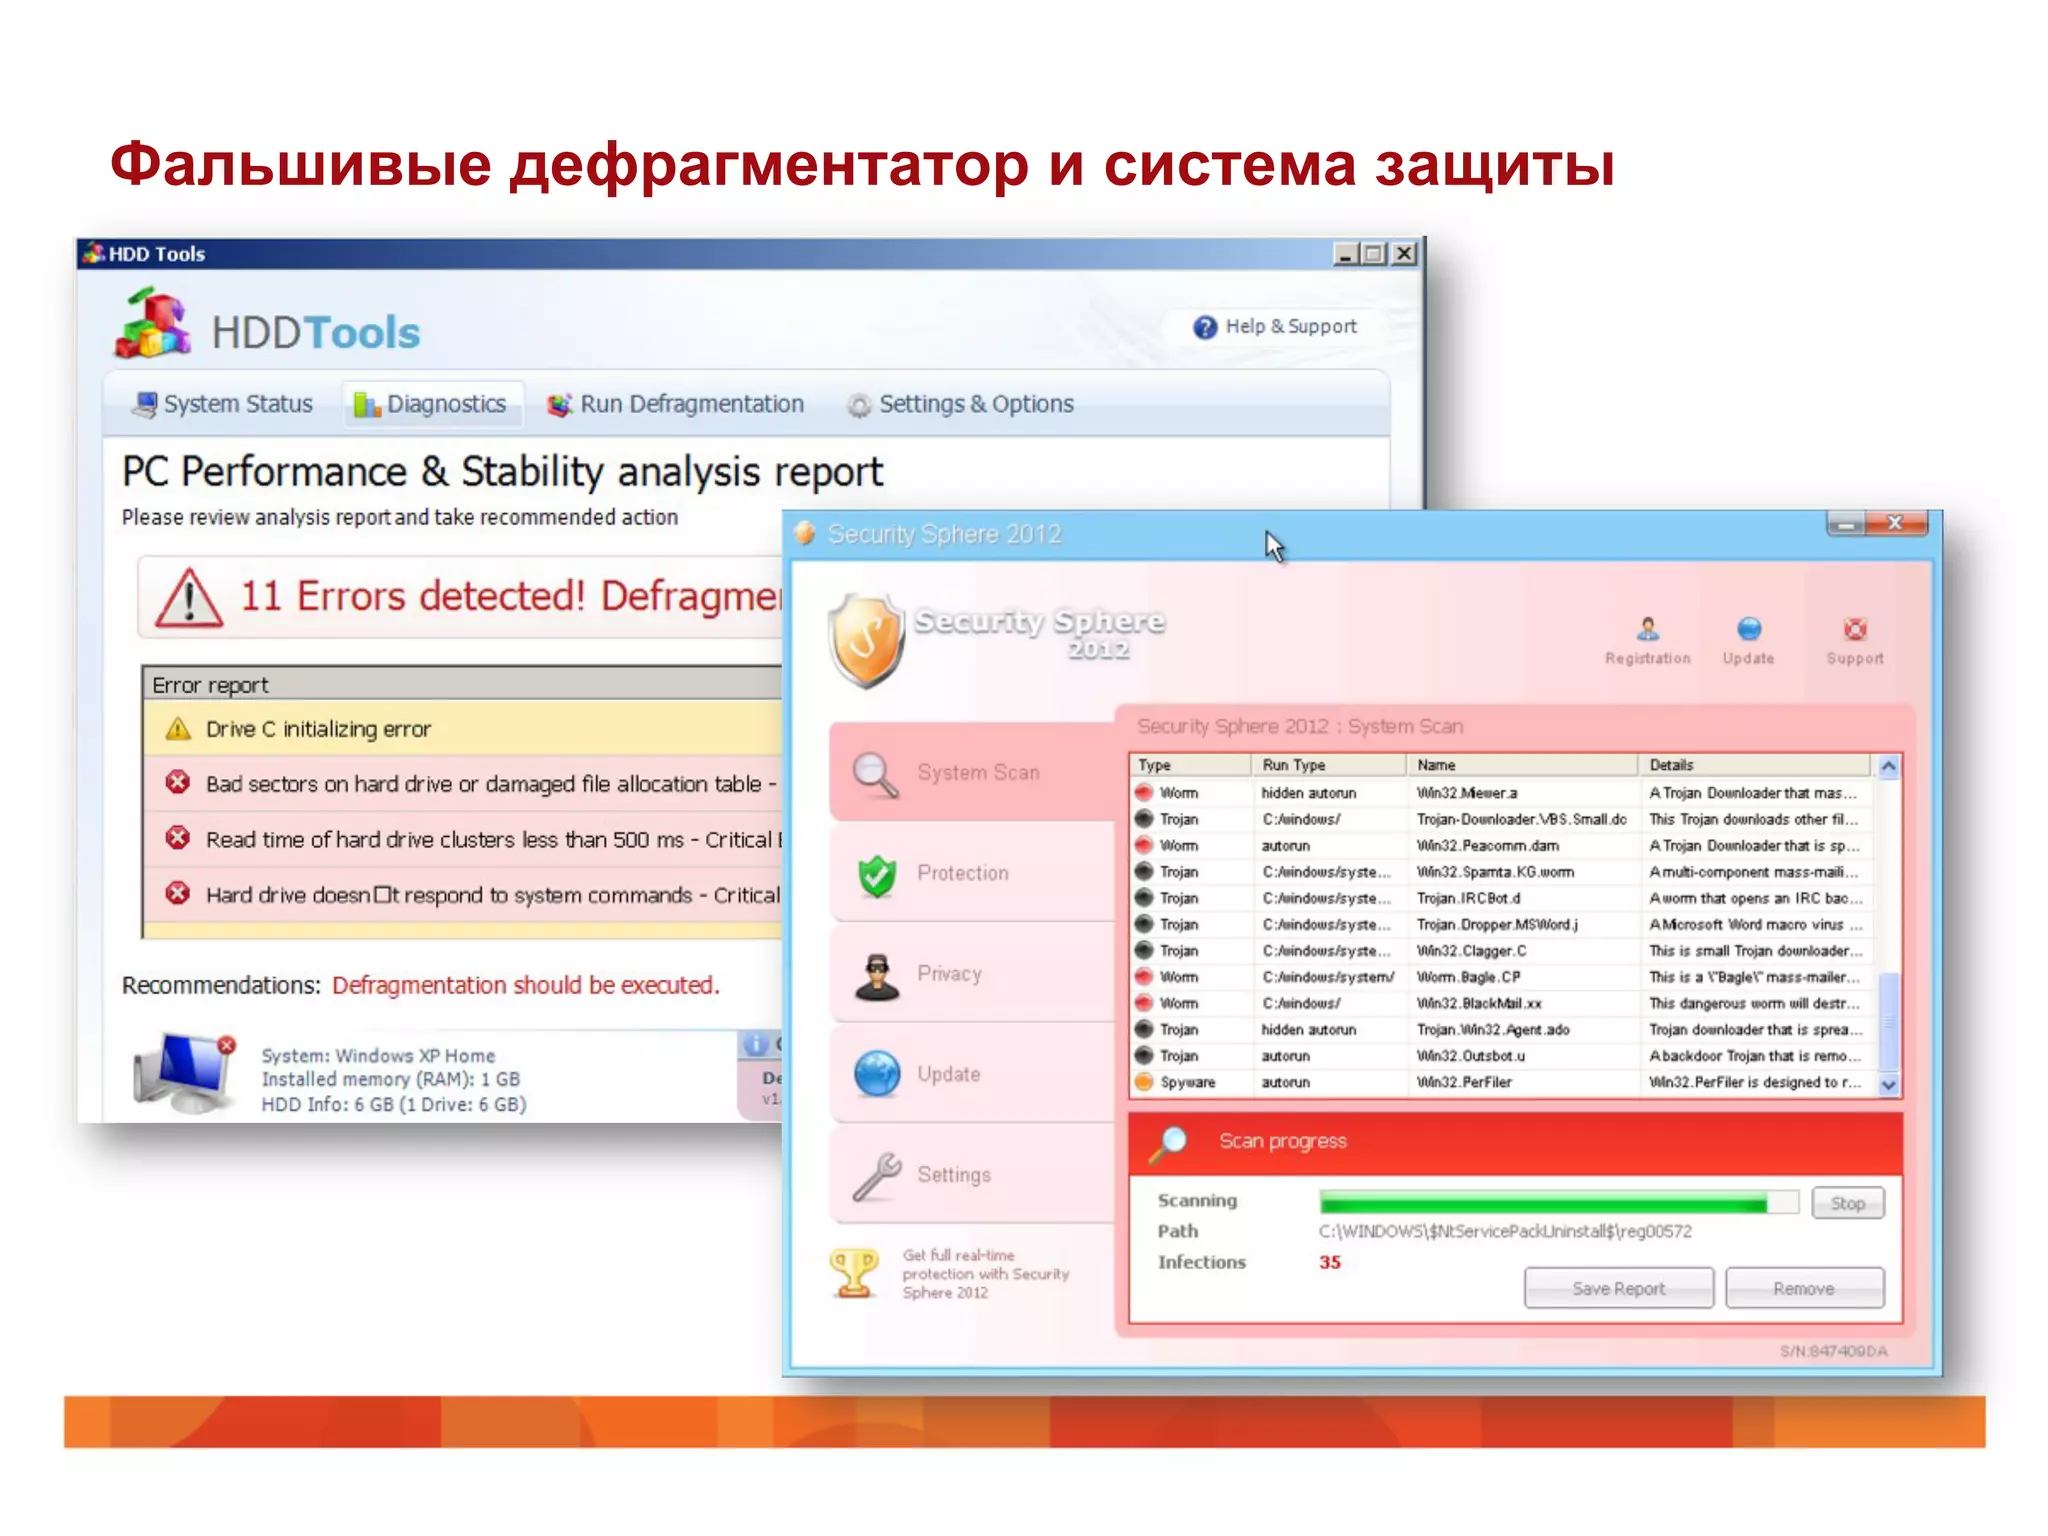Sort scan results by Details column
The height and width of the screenshot is (1536, 2048).
(x=1754, y=765)
